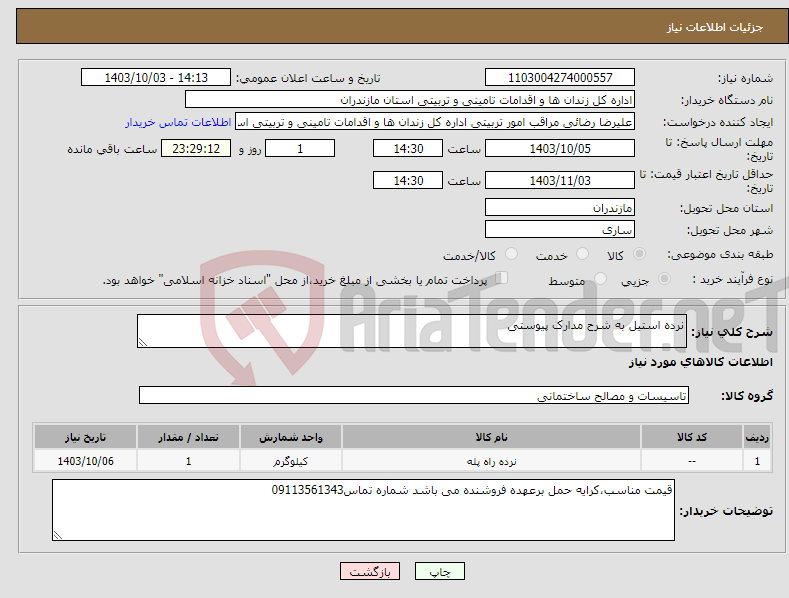
Task: Click the goods group تاسیسات و مصالح ساختمانی field
Action: pos(414,396)
